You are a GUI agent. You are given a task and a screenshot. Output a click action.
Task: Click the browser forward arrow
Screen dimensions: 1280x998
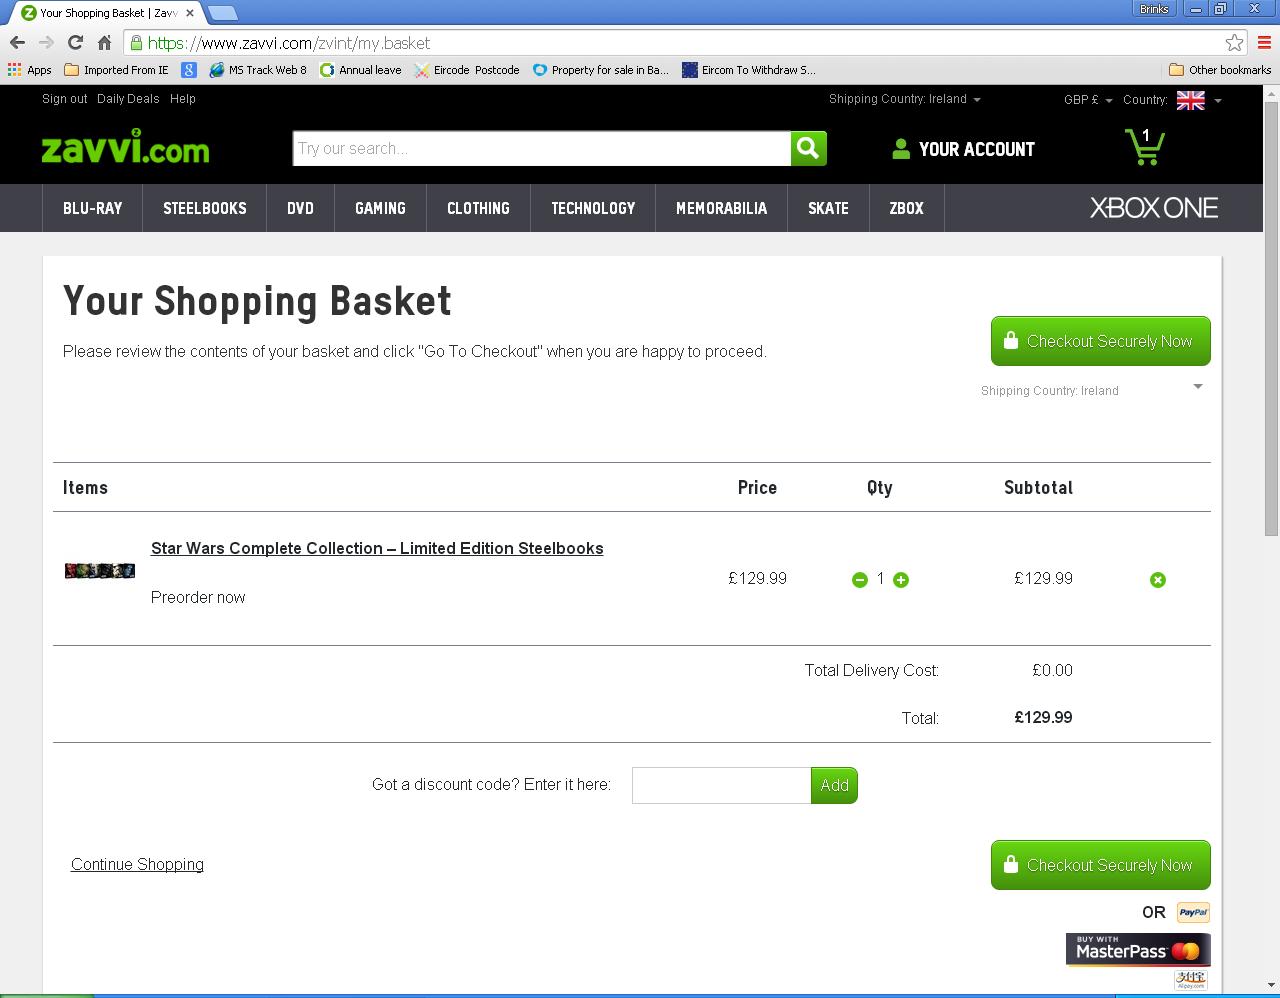(x=46, y=42)
